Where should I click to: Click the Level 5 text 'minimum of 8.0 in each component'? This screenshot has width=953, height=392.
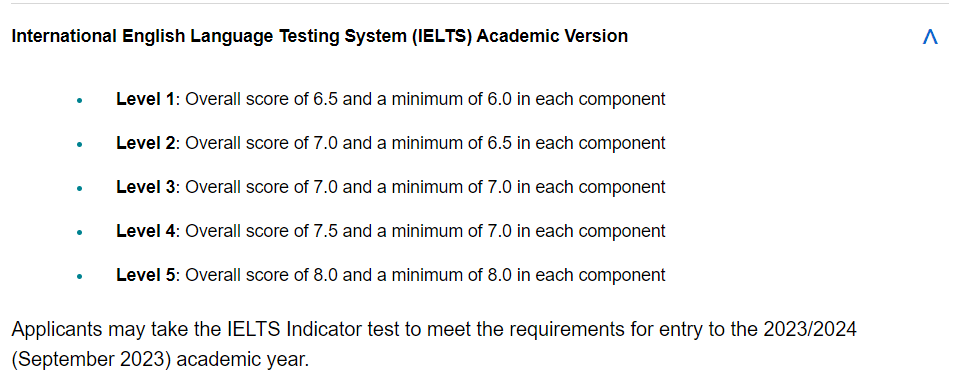click(529, 275)
